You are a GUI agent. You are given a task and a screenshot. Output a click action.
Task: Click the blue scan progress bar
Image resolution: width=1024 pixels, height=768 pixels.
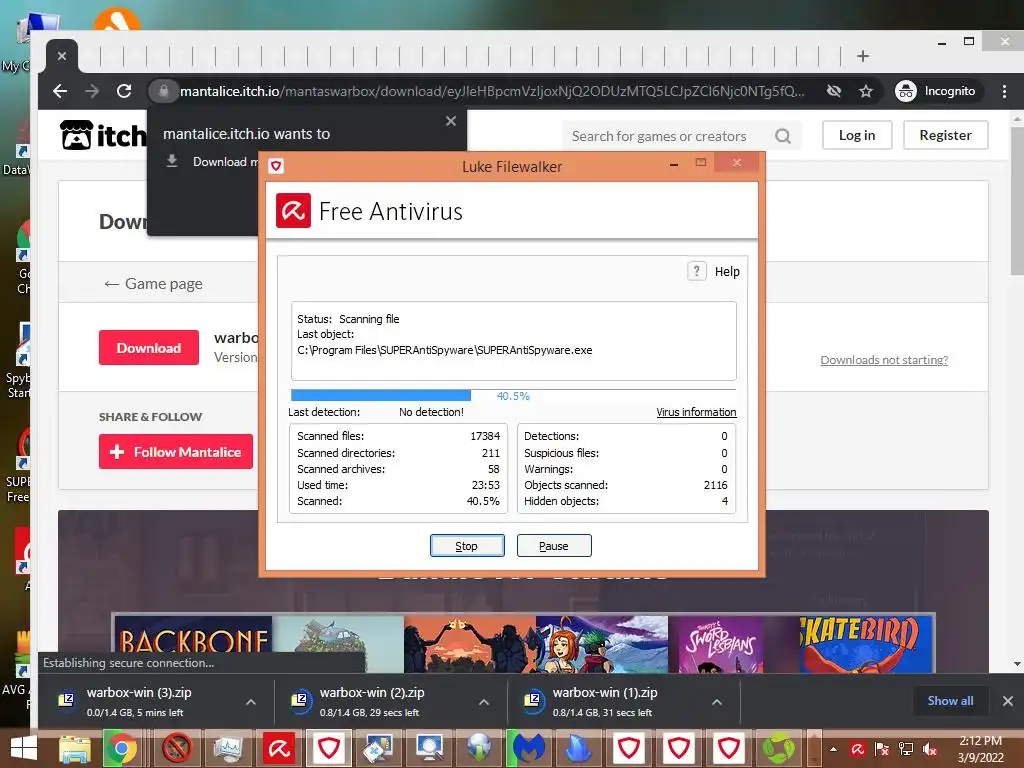click(x=381, y=395)
